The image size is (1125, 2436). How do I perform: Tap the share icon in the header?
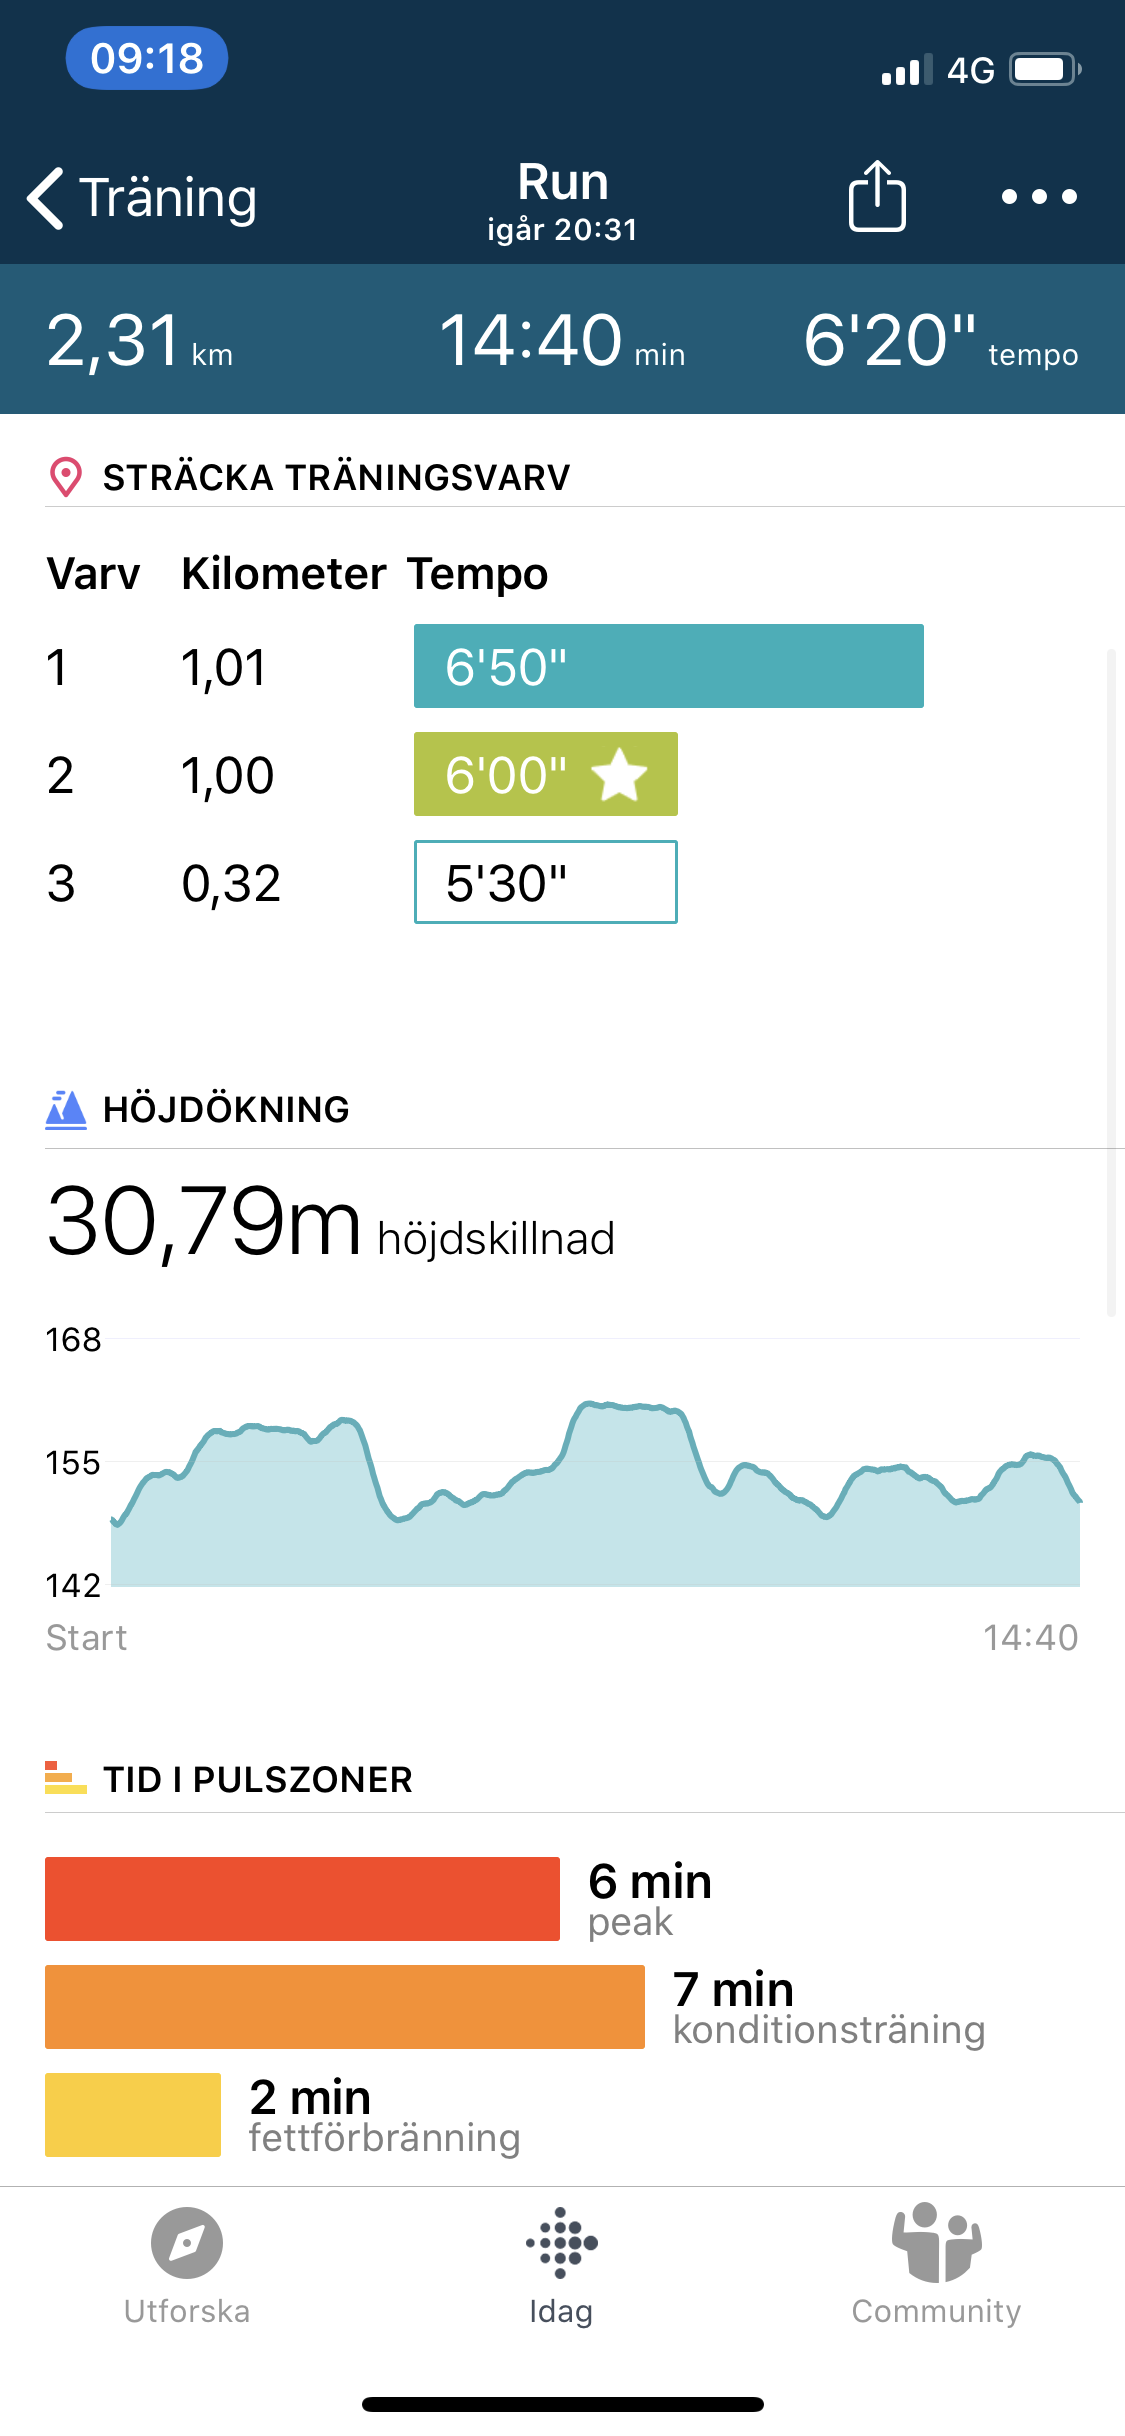point(877,196)
